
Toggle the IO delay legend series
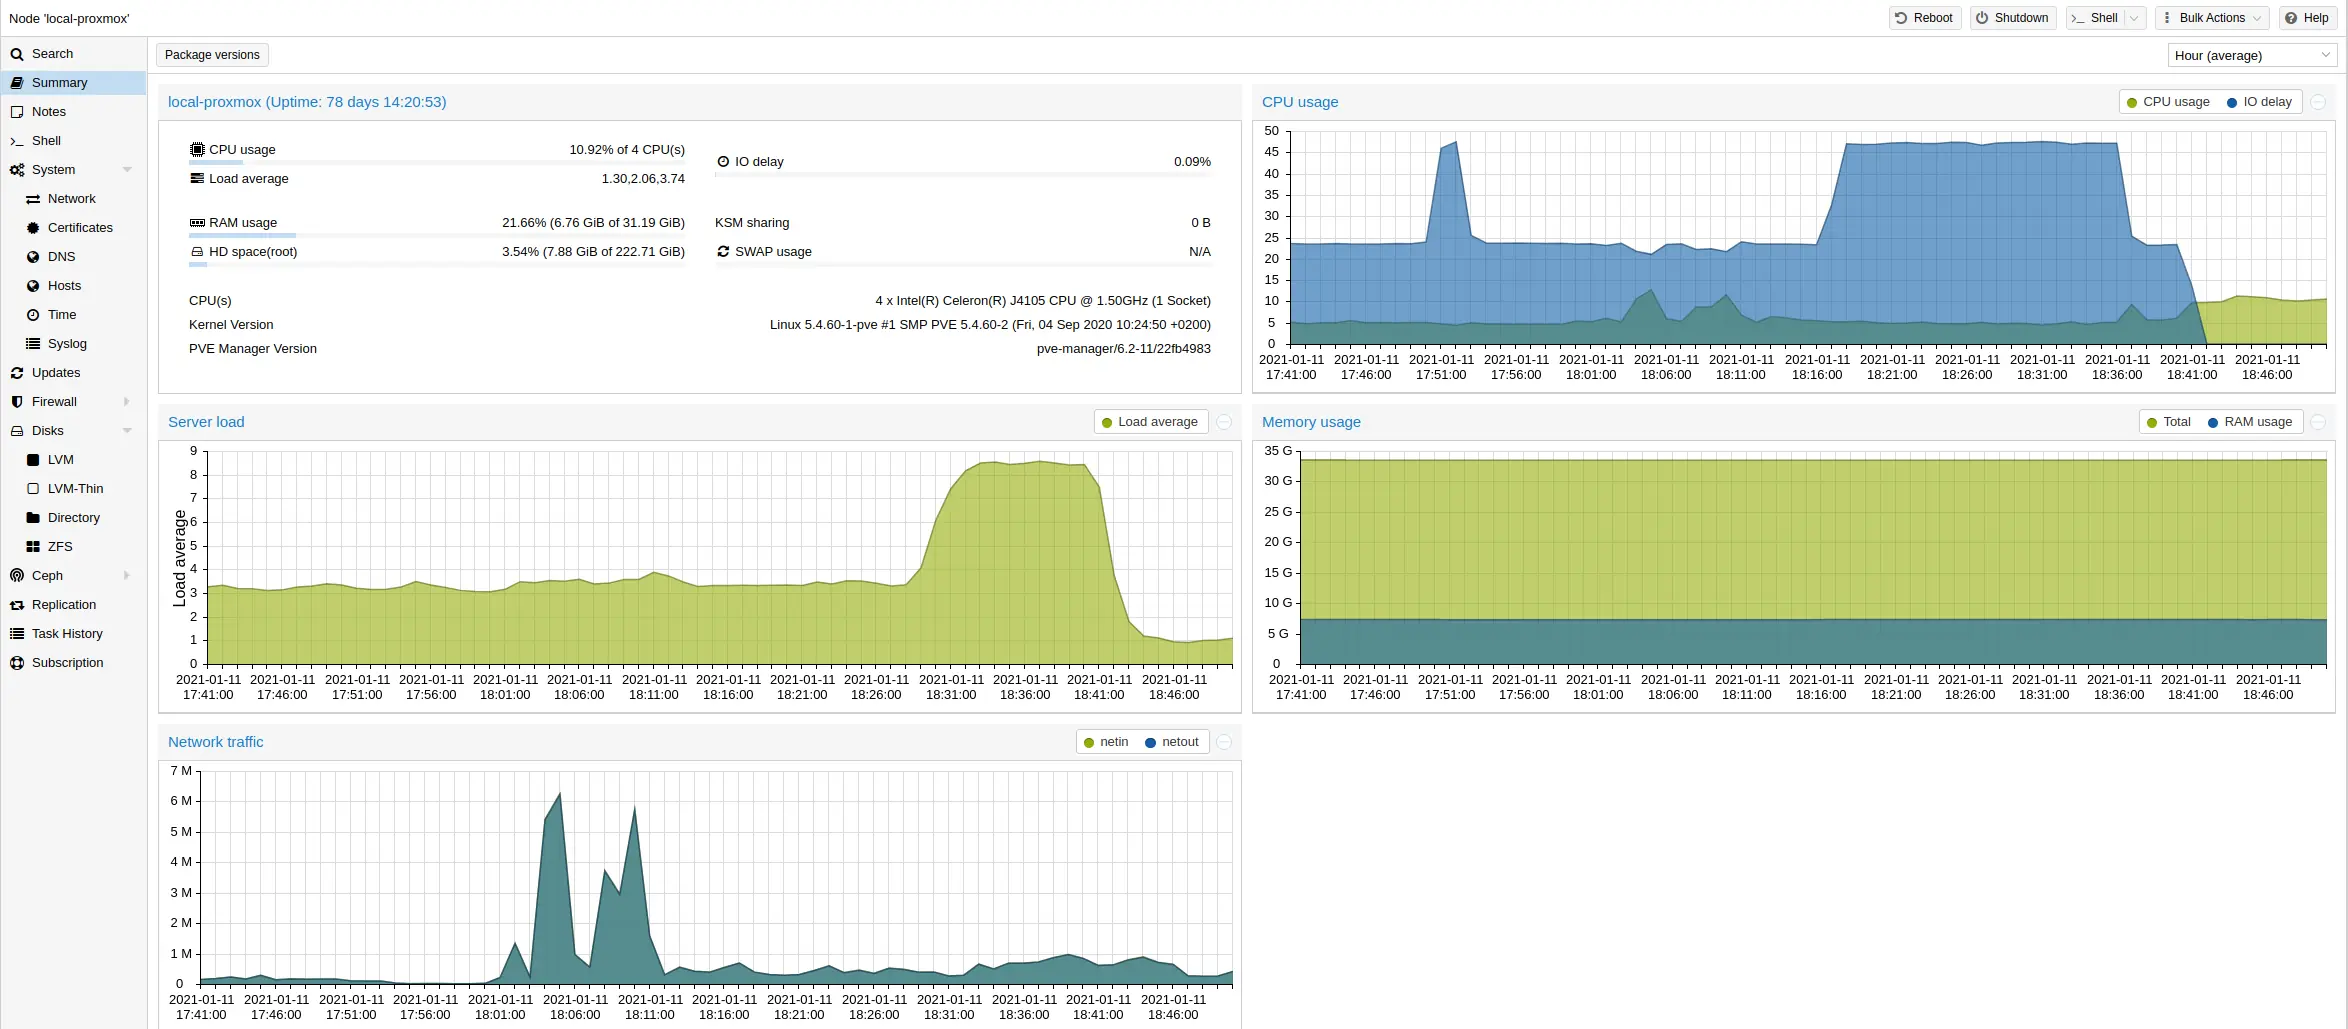(2259, 102)
